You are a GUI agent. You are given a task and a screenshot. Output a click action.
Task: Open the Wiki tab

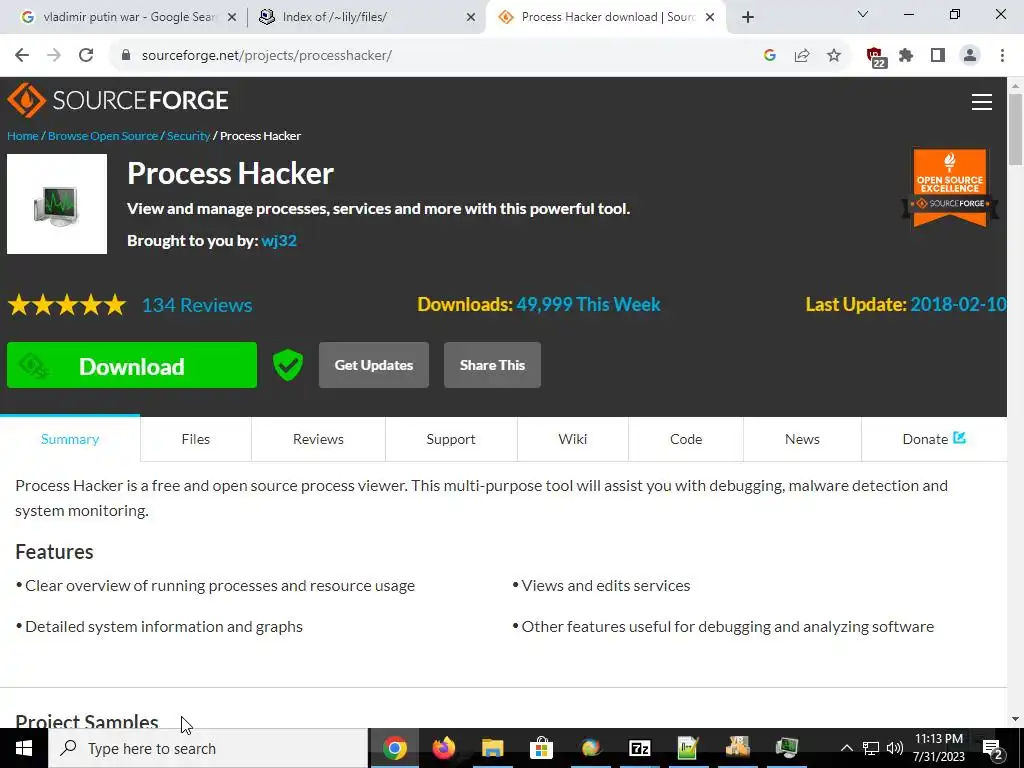[573, 439]
